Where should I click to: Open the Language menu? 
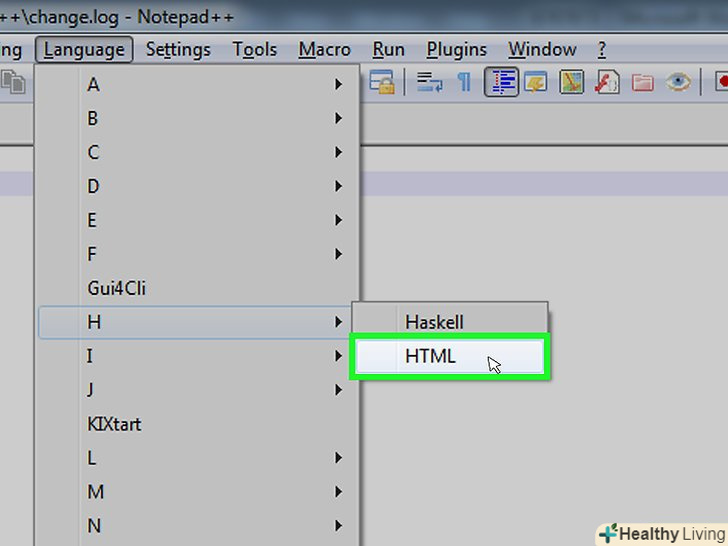[84, 50]
